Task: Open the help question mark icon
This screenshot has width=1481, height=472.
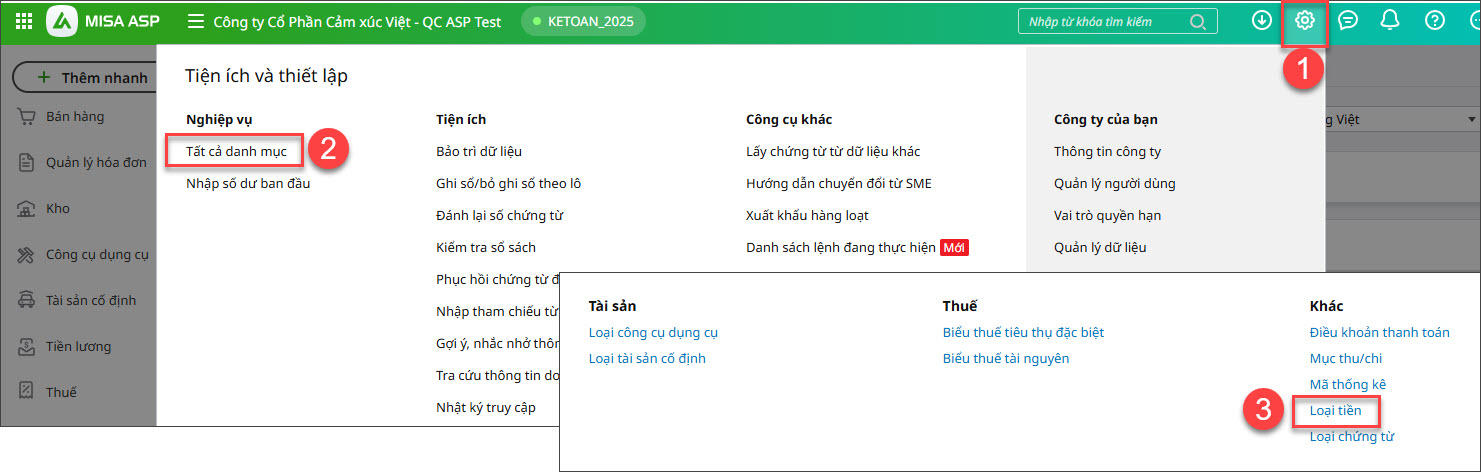Action: click(1434, 21)
